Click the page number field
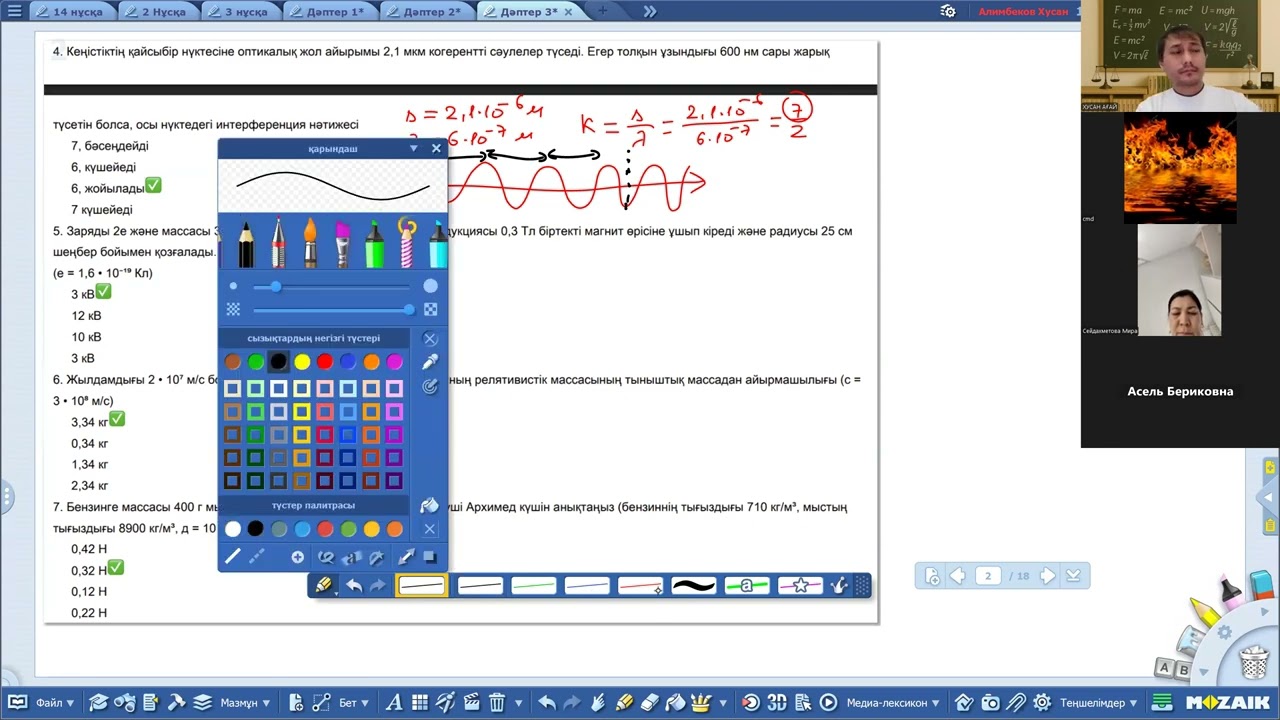The width and height of the screenshot is (1280, 720). pyautogui.click(x=988, y=576)
